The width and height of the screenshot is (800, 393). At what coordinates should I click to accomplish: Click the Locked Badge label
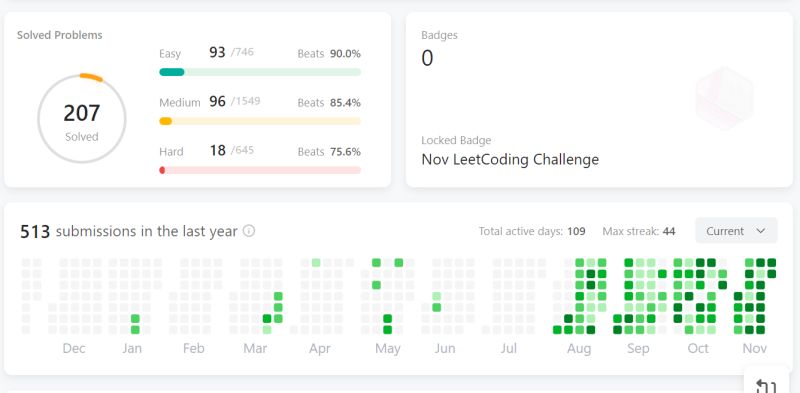[456, 140]
